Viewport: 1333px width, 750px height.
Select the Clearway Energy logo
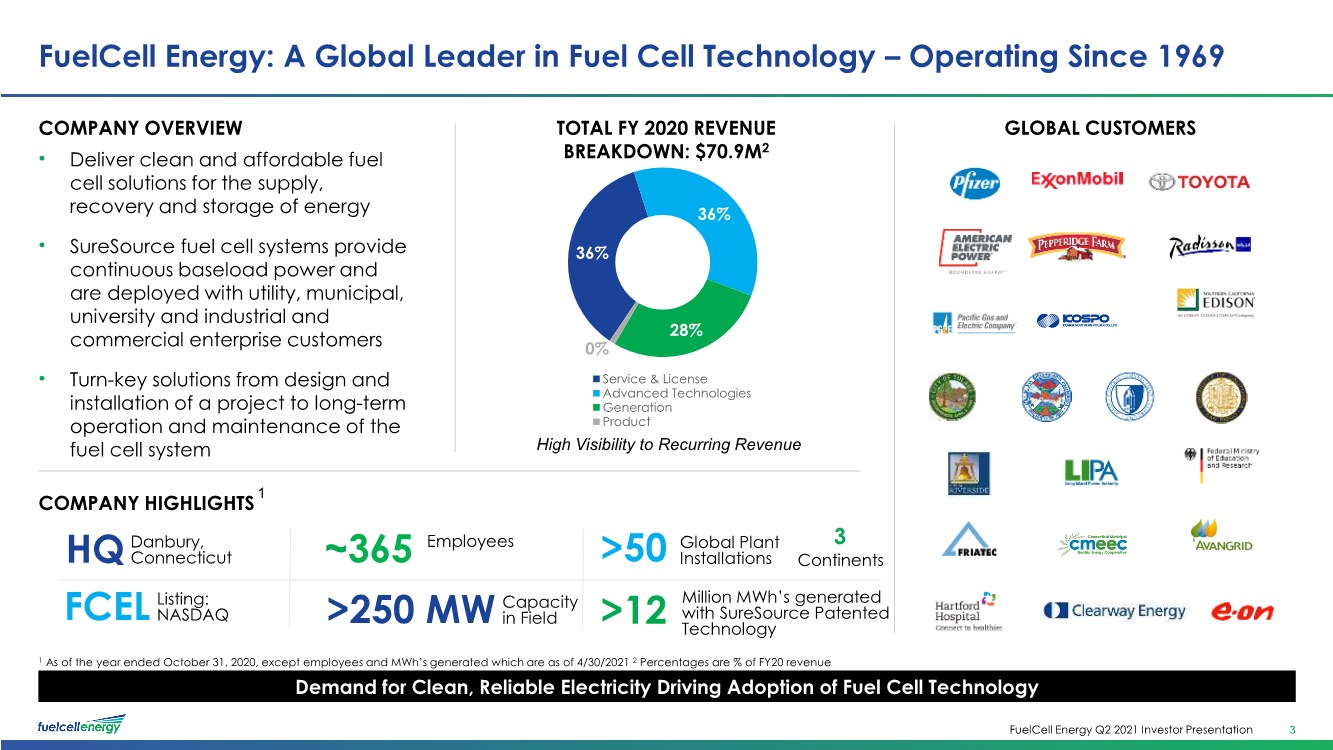coord(1114,610)
